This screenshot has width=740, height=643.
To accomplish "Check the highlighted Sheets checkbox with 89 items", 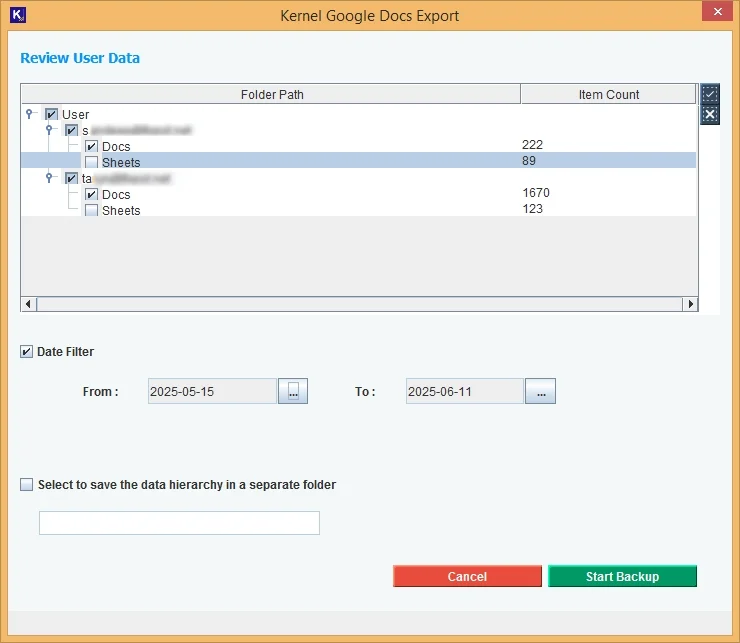I will 92,162.
